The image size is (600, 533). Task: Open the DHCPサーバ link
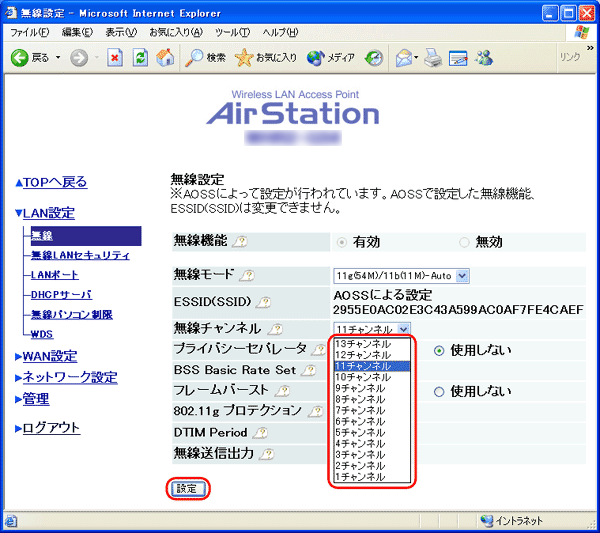click(61, 295)
